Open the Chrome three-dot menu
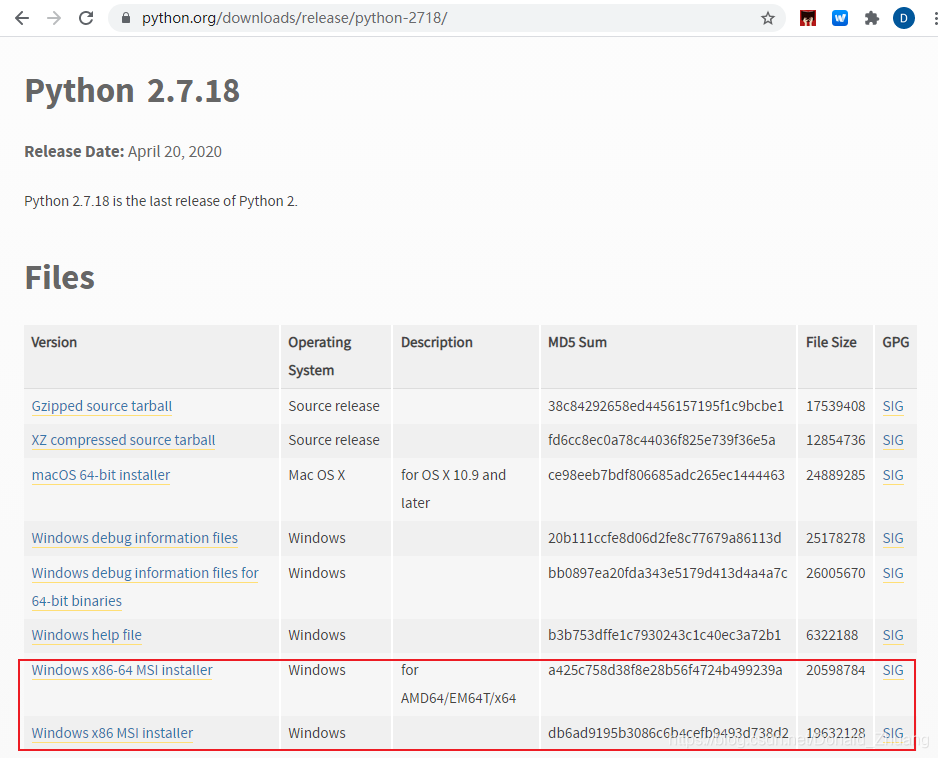The width and height of the screenshot is (938, 758). (935, 19)
